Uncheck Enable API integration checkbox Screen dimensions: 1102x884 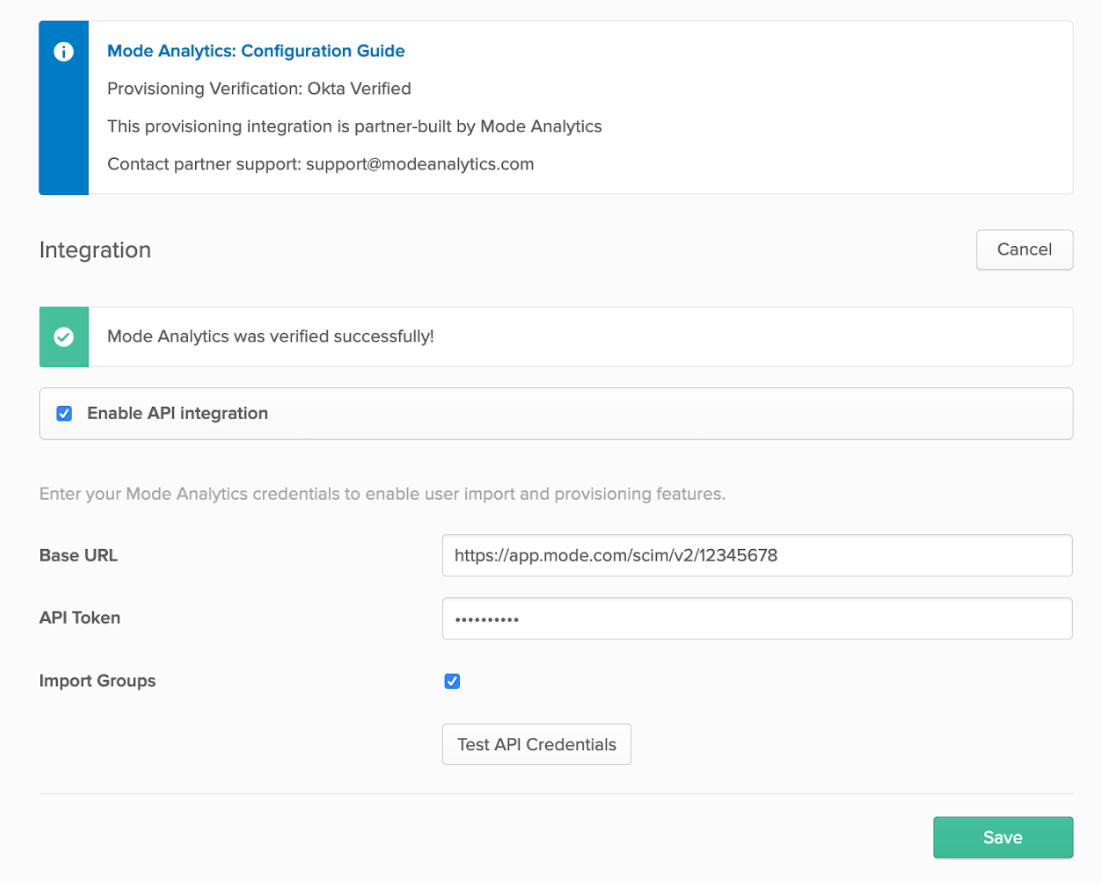(64, 413)
